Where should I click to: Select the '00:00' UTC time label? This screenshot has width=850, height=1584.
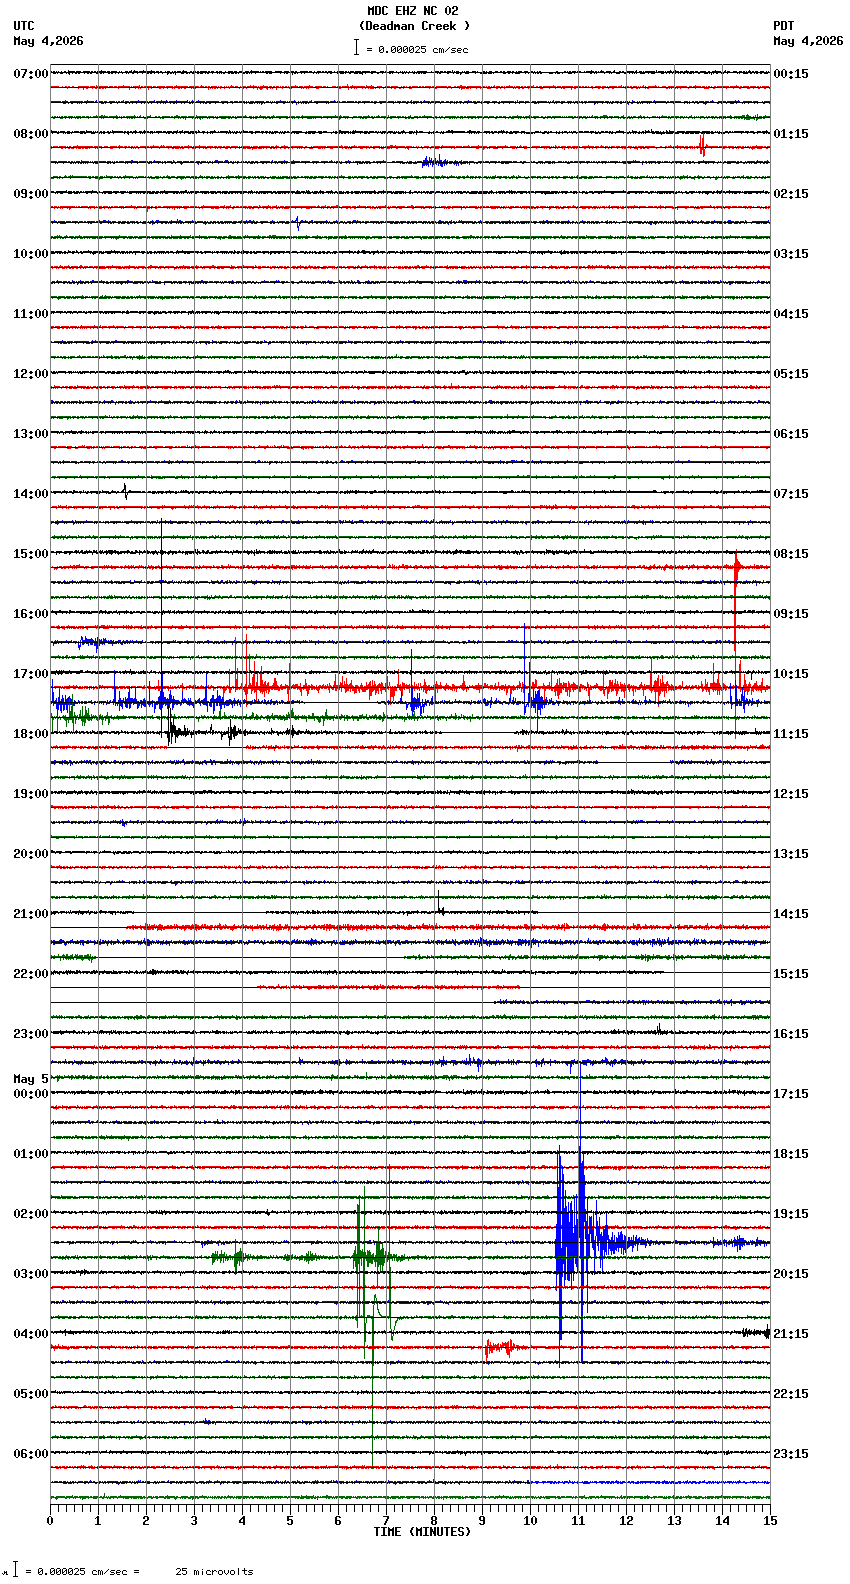point(30,1094)
